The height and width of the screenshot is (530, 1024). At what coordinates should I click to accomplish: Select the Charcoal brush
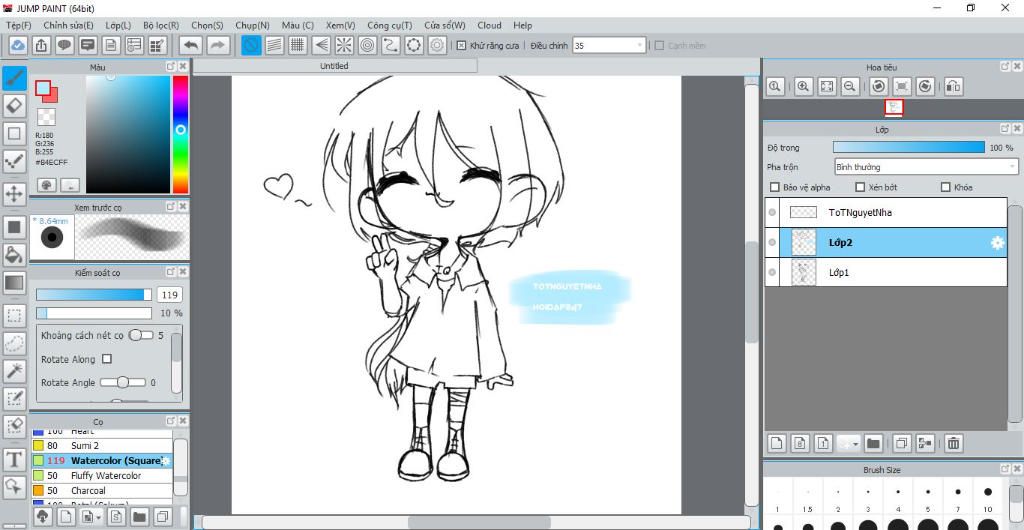coord(103,490)
